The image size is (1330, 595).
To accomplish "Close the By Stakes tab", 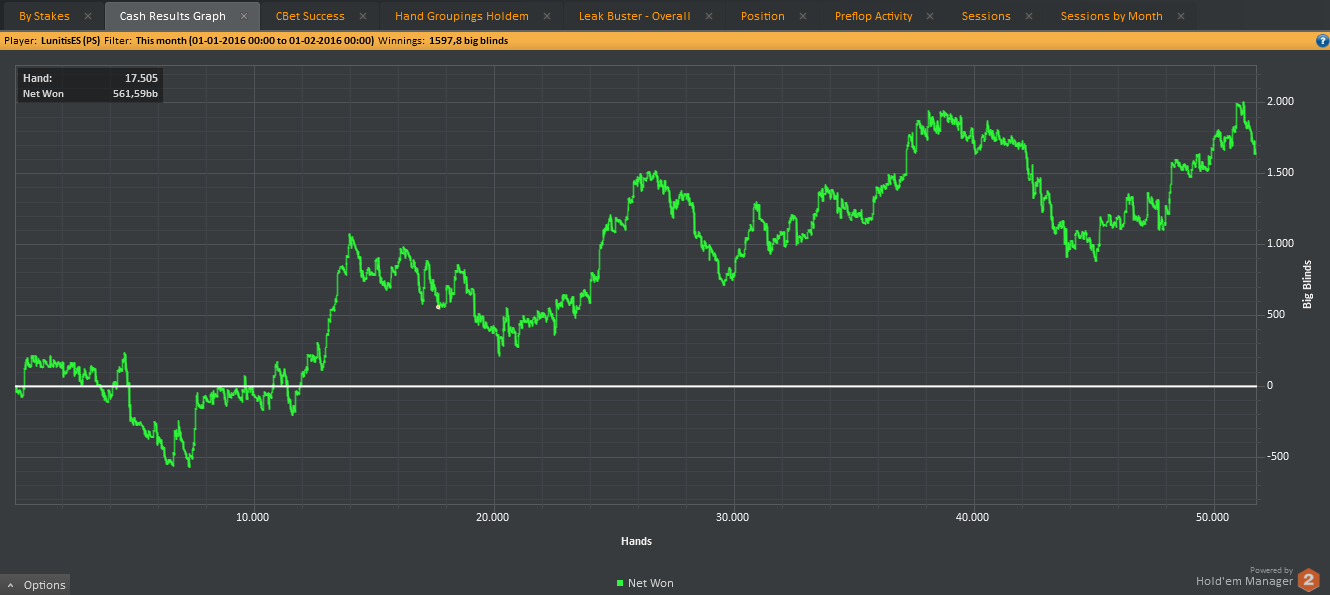I will [x=88, y=16].
